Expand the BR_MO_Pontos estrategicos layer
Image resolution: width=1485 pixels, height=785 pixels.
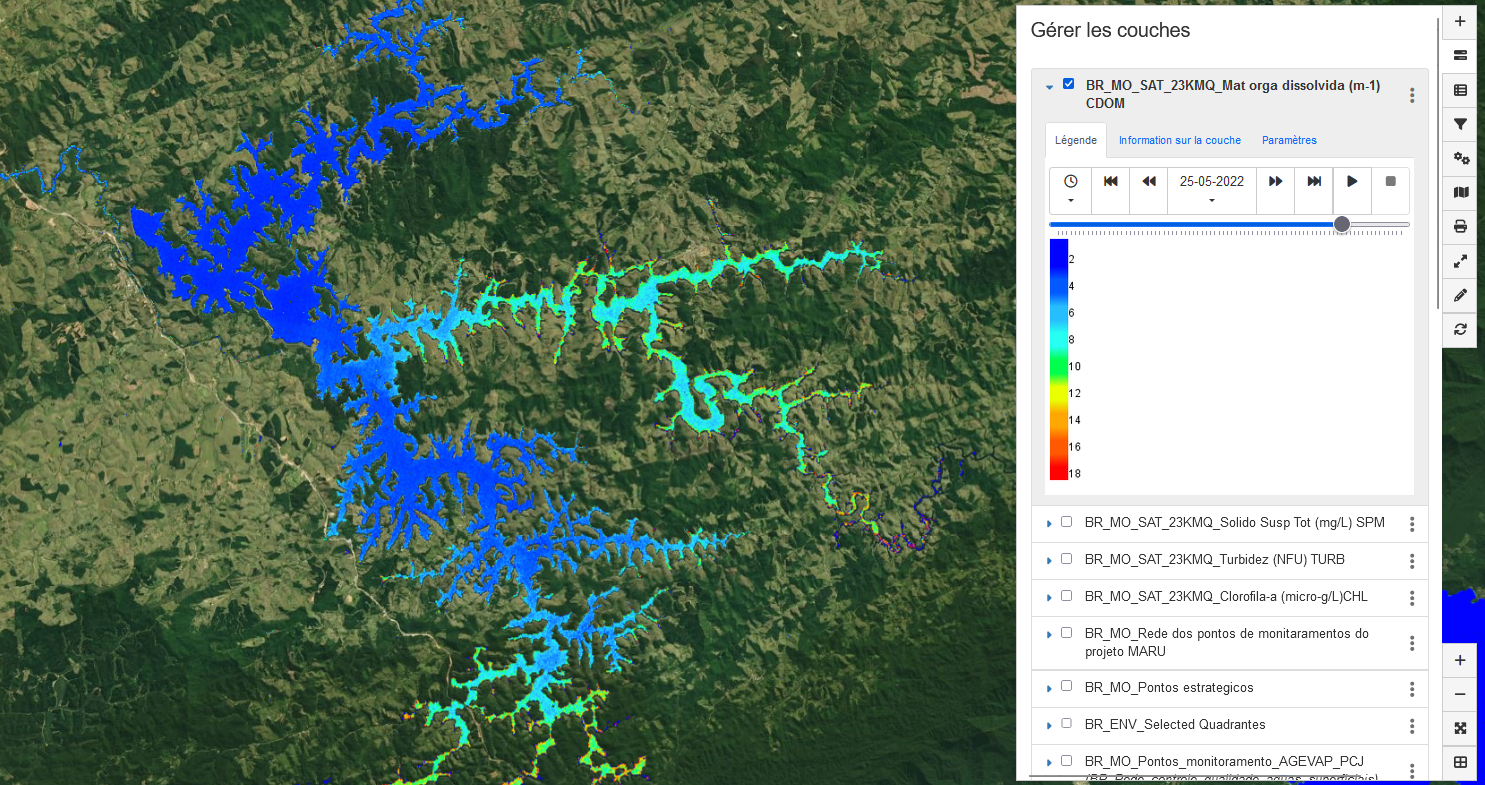point(1048,688)
